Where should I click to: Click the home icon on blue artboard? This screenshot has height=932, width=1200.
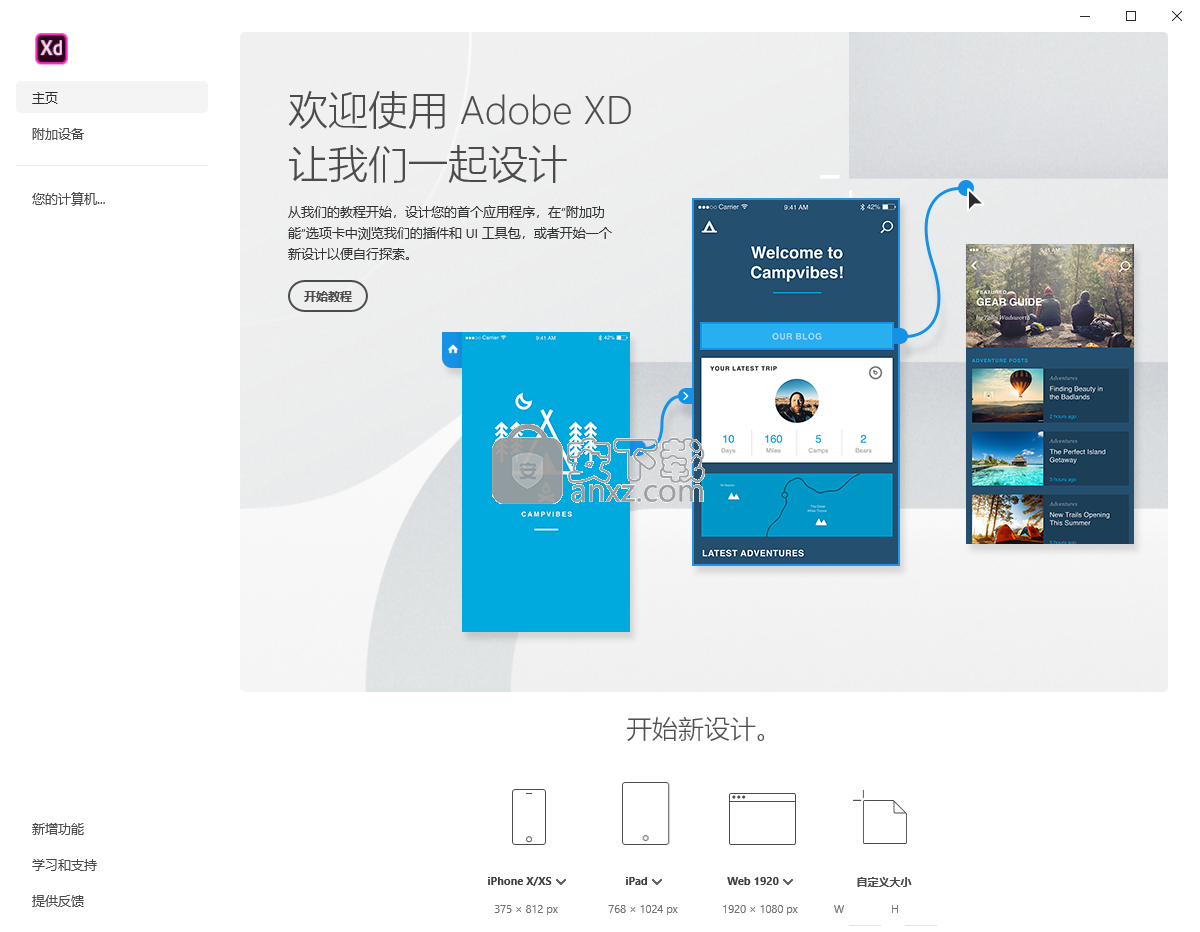point(453,349)
